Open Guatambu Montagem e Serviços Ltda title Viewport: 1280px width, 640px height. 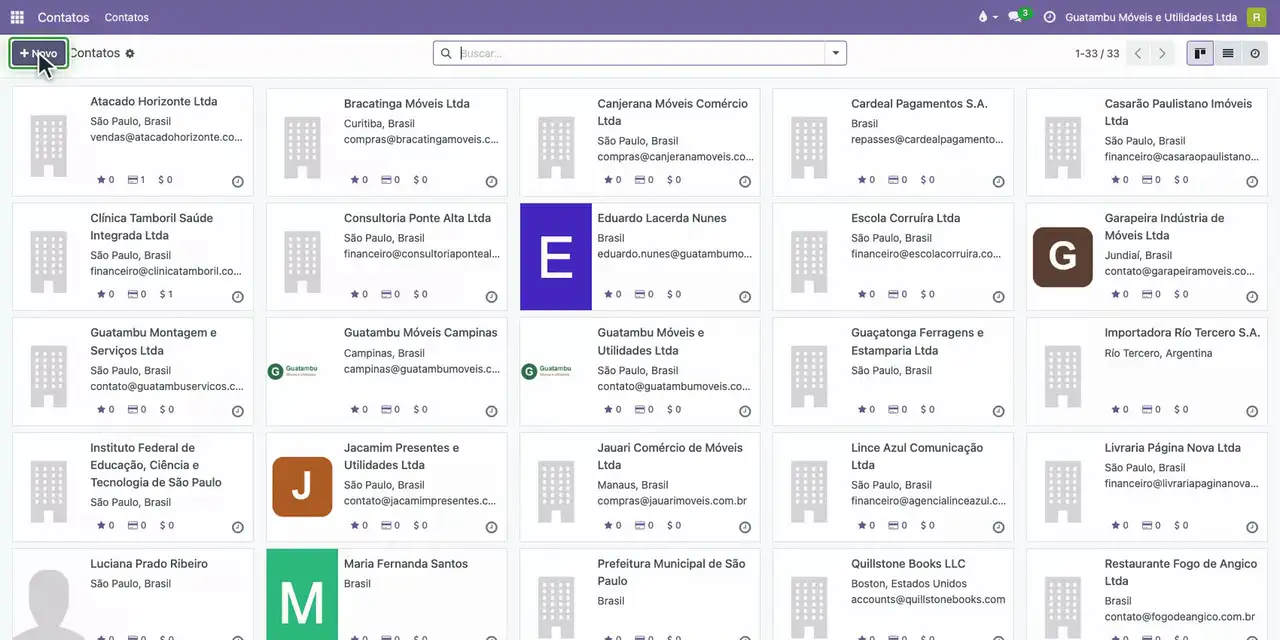coord(153,342)
